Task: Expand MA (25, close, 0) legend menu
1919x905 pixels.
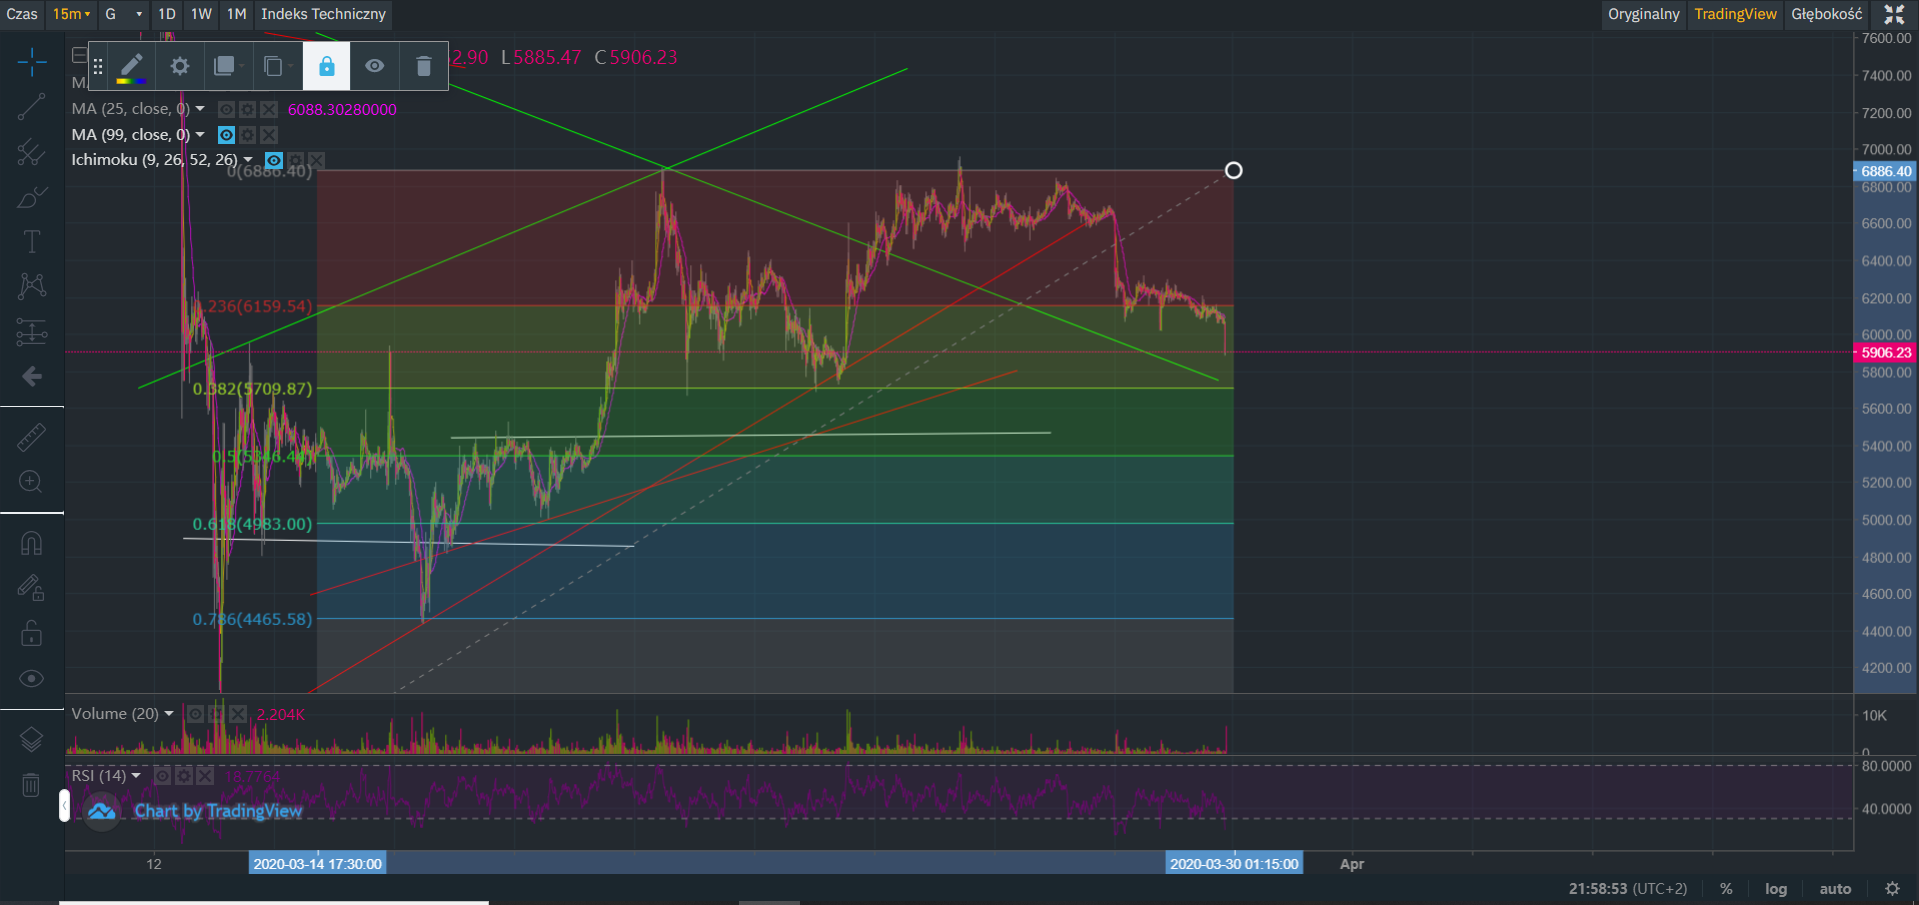Action: pos(200,109)
